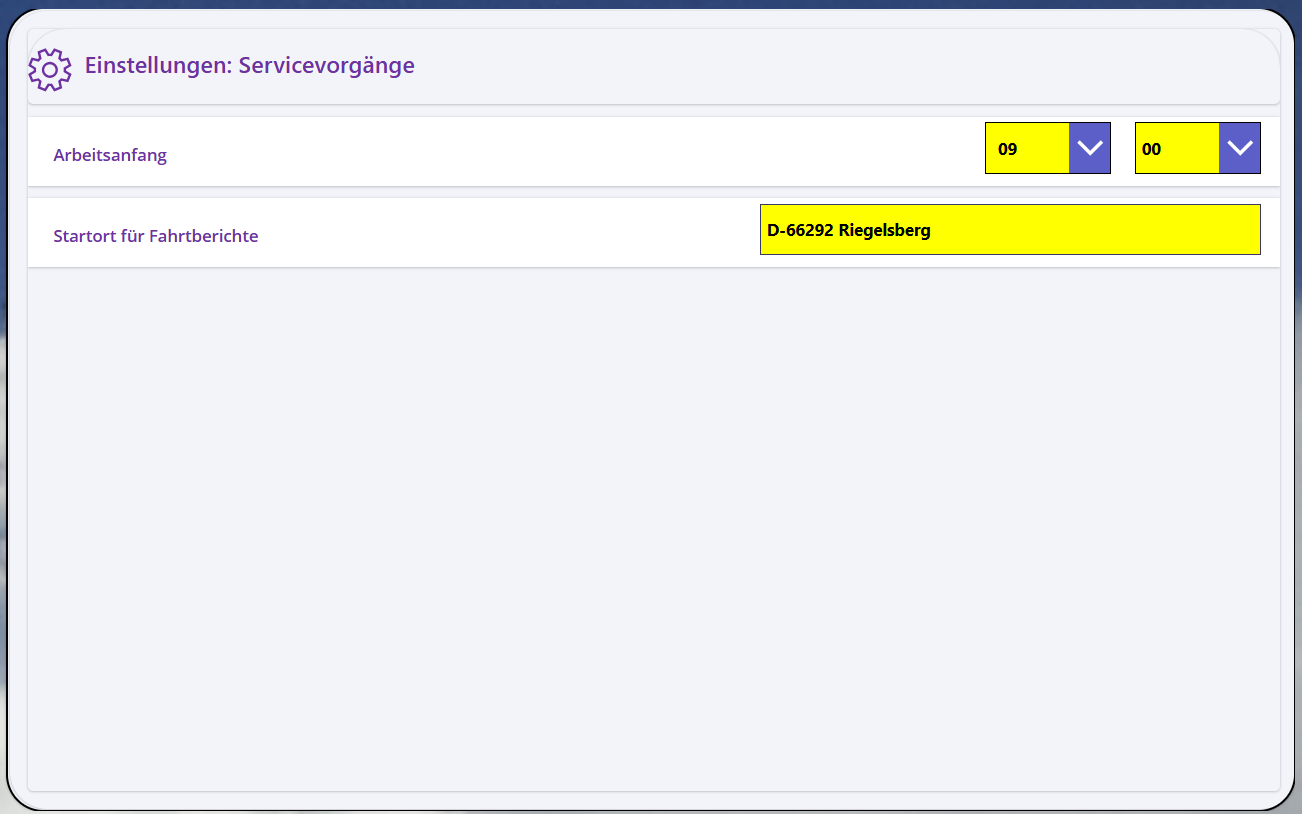Click the word Riegelsberg in start location field
This screenshot has width=1302, height=814.
(x=884, y=230)
